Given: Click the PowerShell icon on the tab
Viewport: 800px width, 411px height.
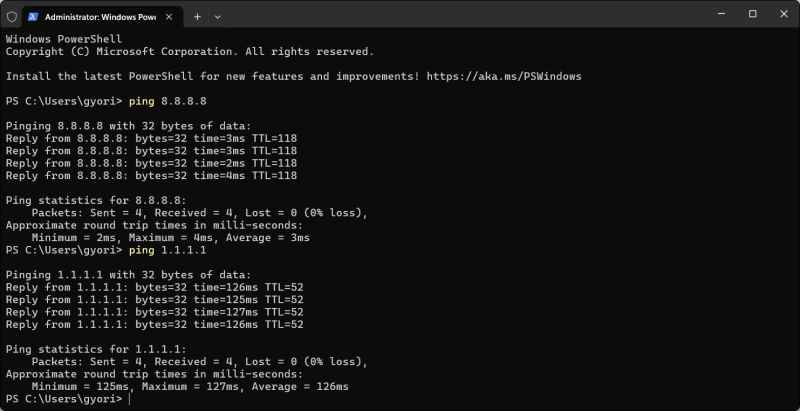Looking at the screenshot, I should click(x=33, y=17).
